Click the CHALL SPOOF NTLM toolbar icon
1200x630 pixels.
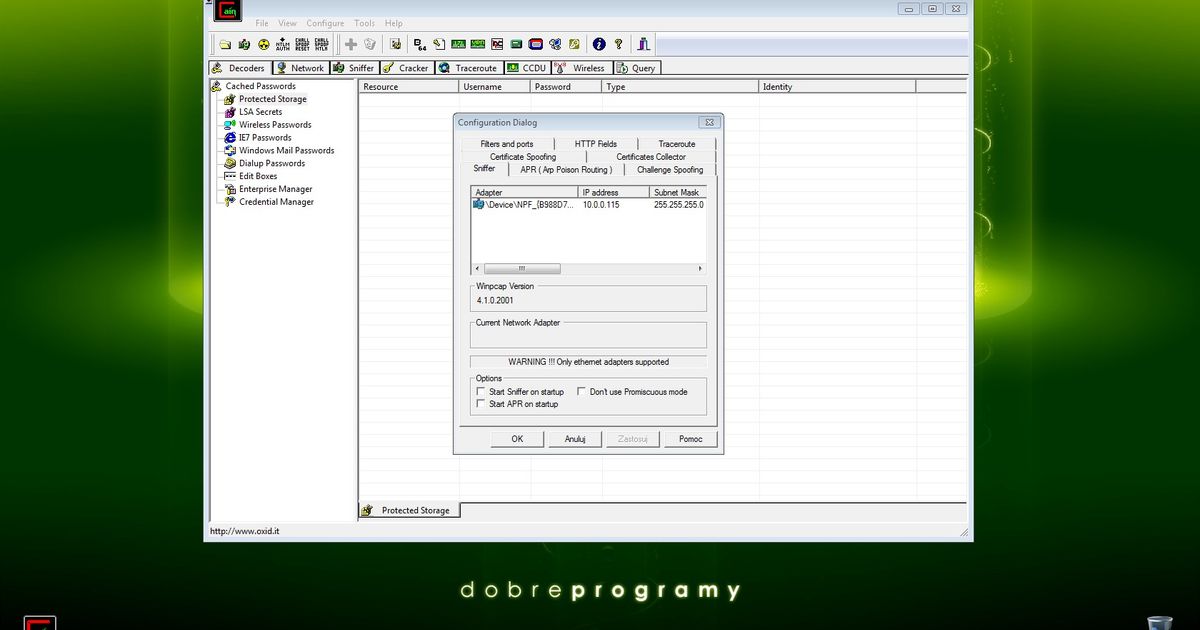coord(321,44)
